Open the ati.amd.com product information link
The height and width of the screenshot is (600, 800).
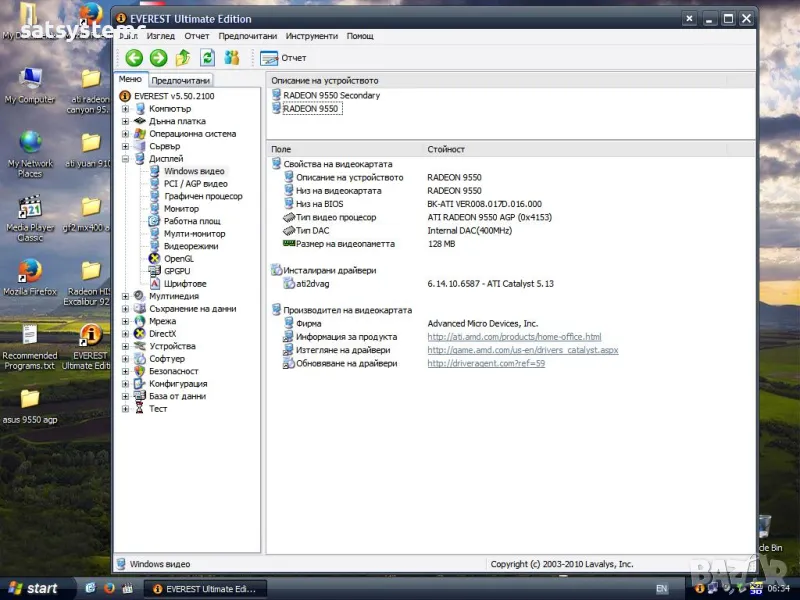coord(514,337)
